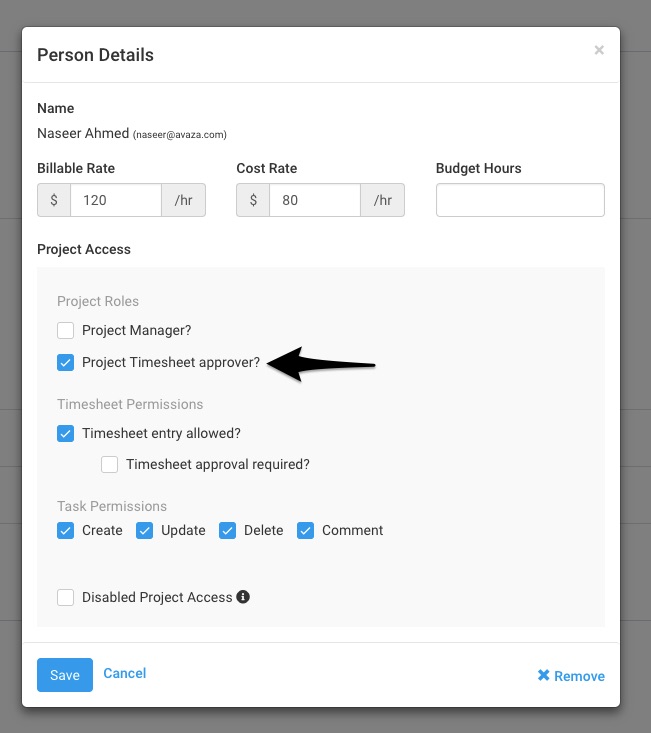Click the Save button
Screen dimensions: 651x733
point(65,675)
